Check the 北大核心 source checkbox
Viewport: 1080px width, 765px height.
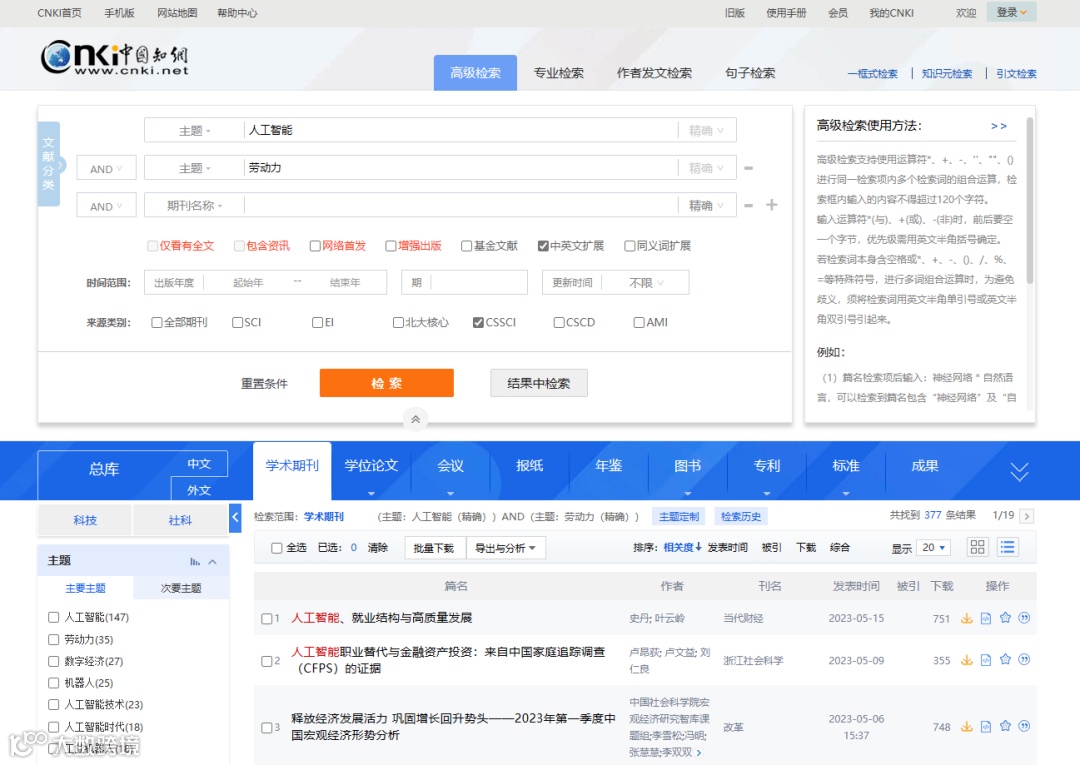tap(398, 322)
